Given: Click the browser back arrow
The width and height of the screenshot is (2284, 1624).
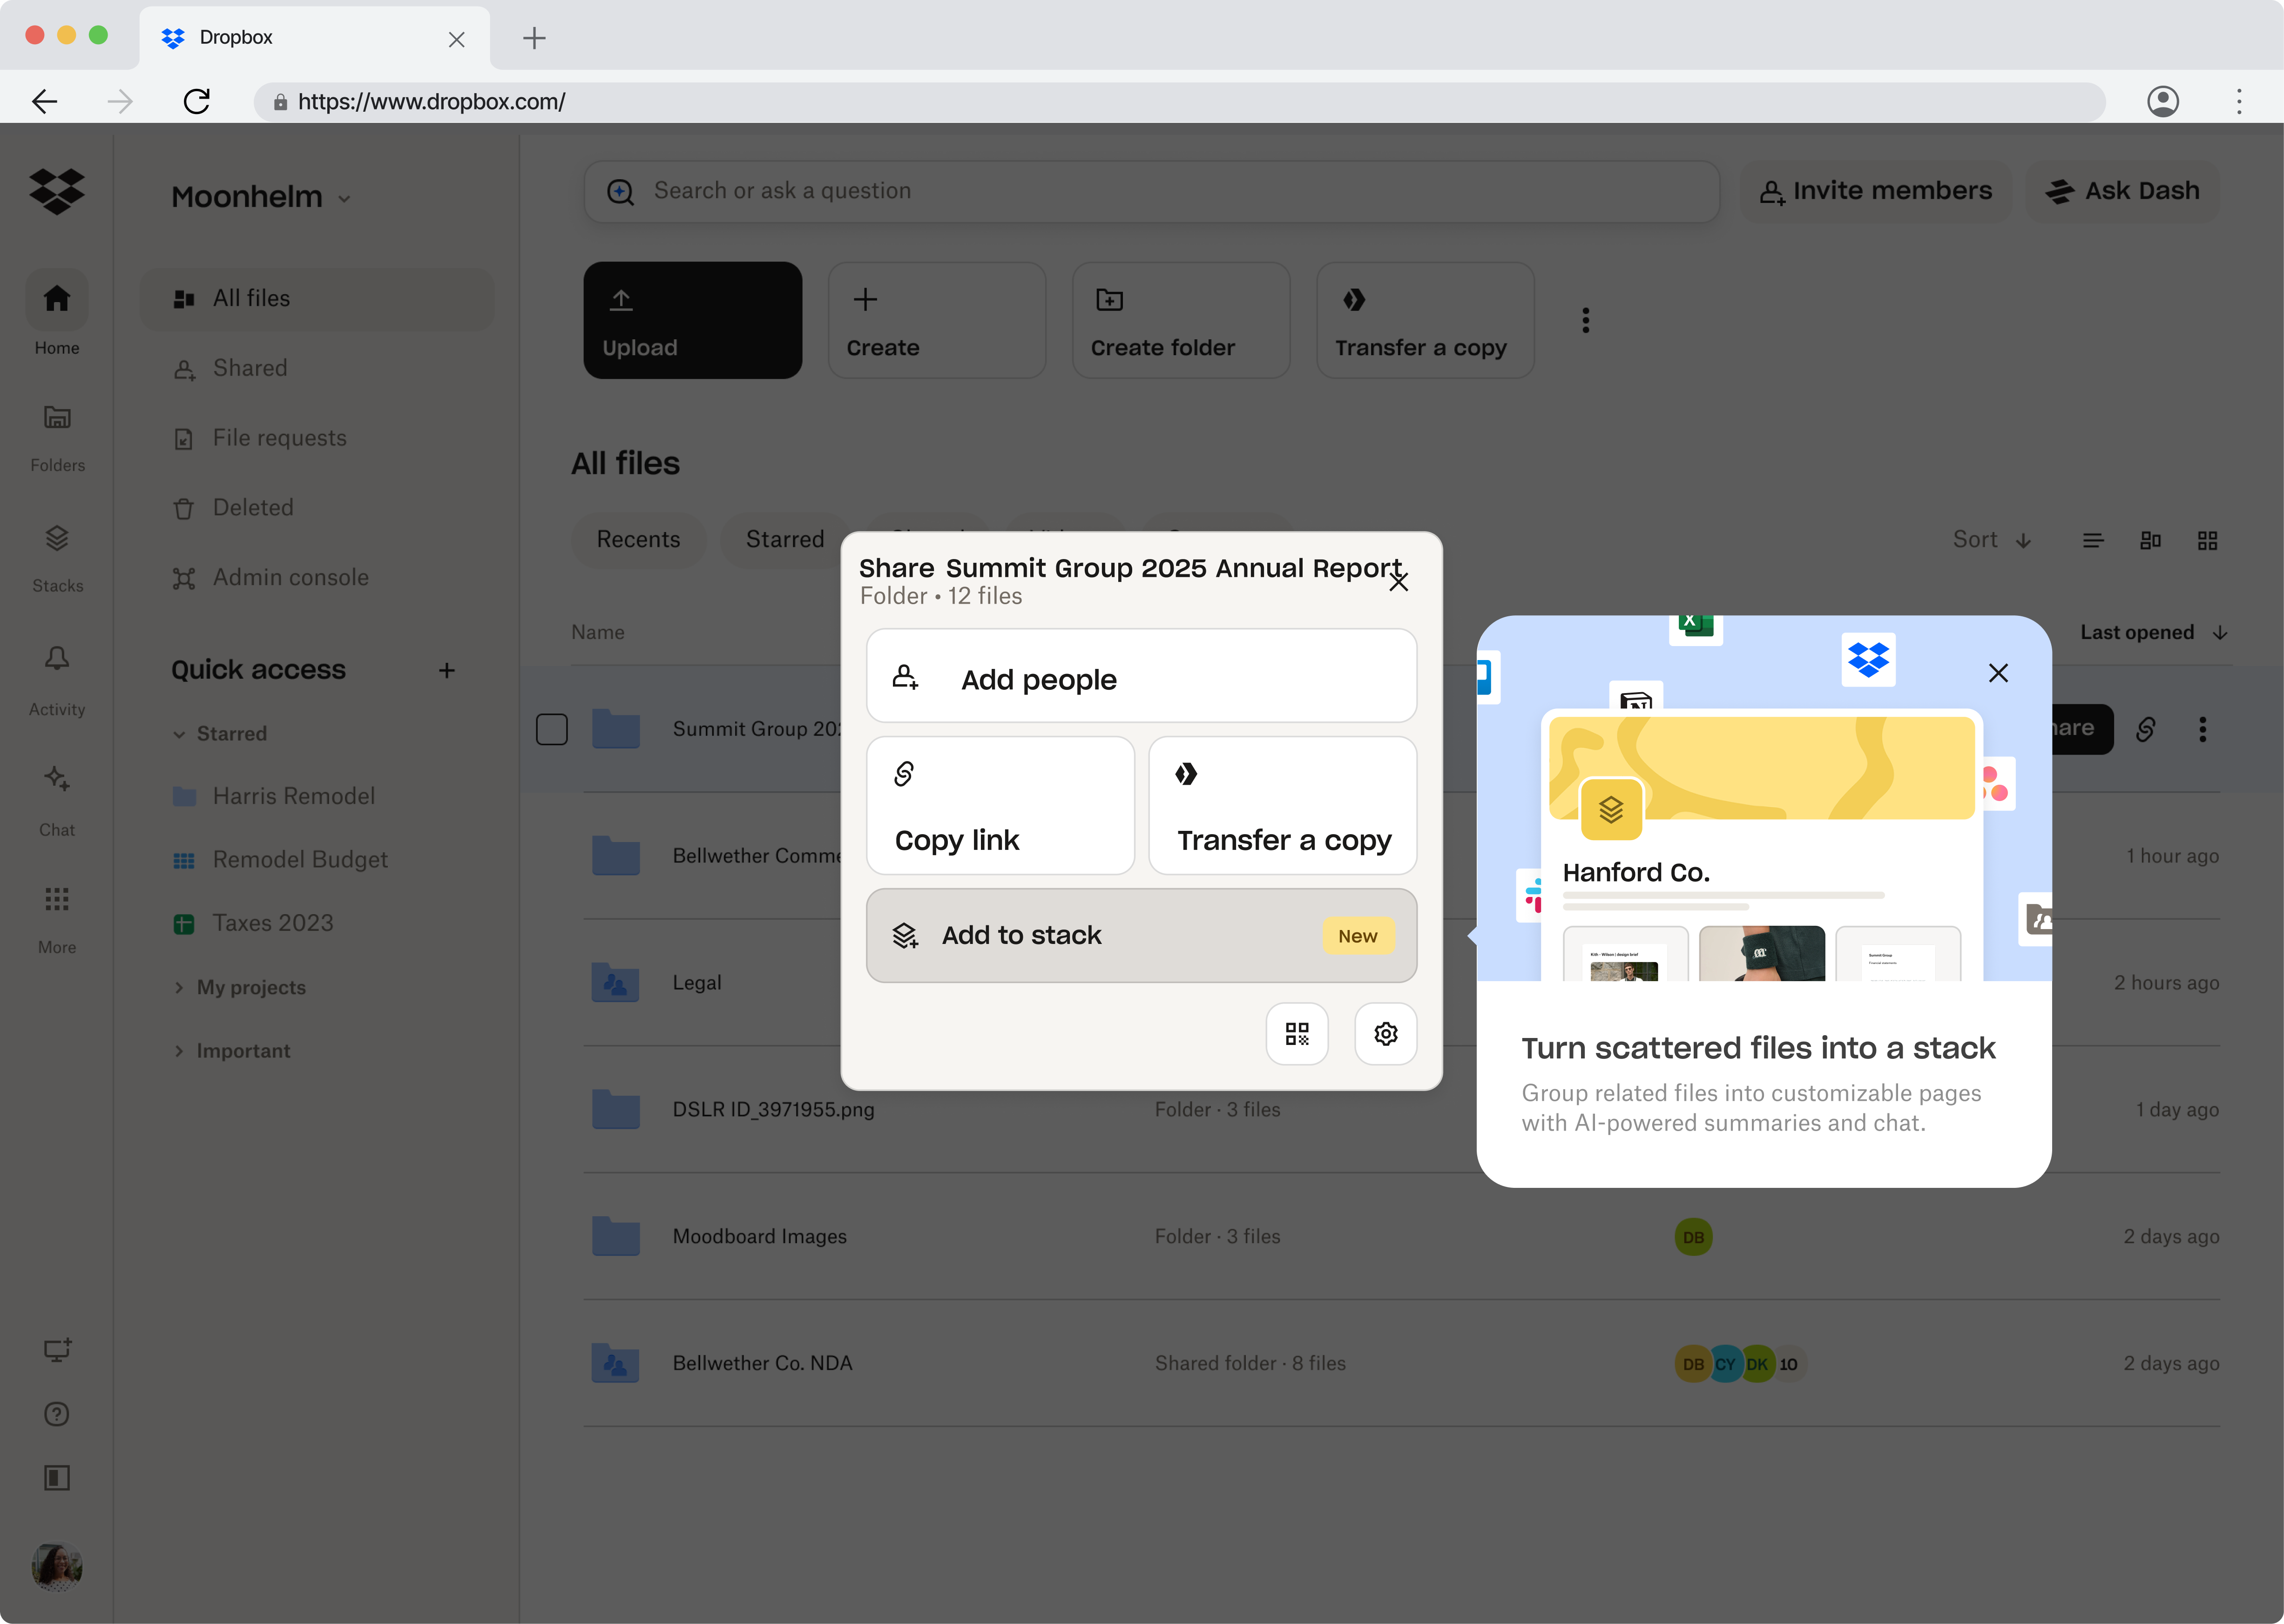Looking at the screenshot, I should (45, 101).
